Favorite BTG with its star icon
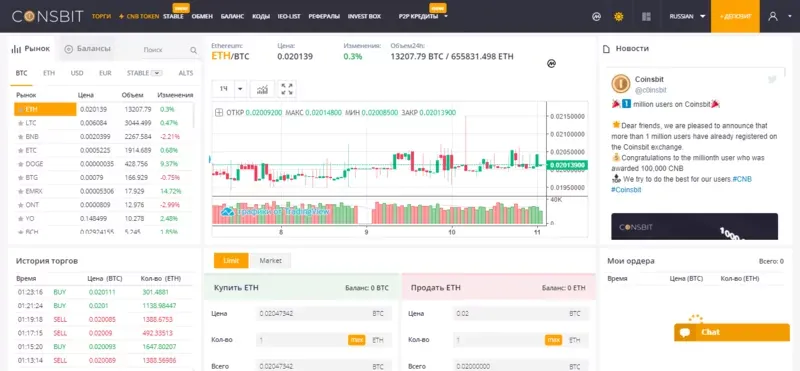 pyautogui.click(x=20, y=178)
